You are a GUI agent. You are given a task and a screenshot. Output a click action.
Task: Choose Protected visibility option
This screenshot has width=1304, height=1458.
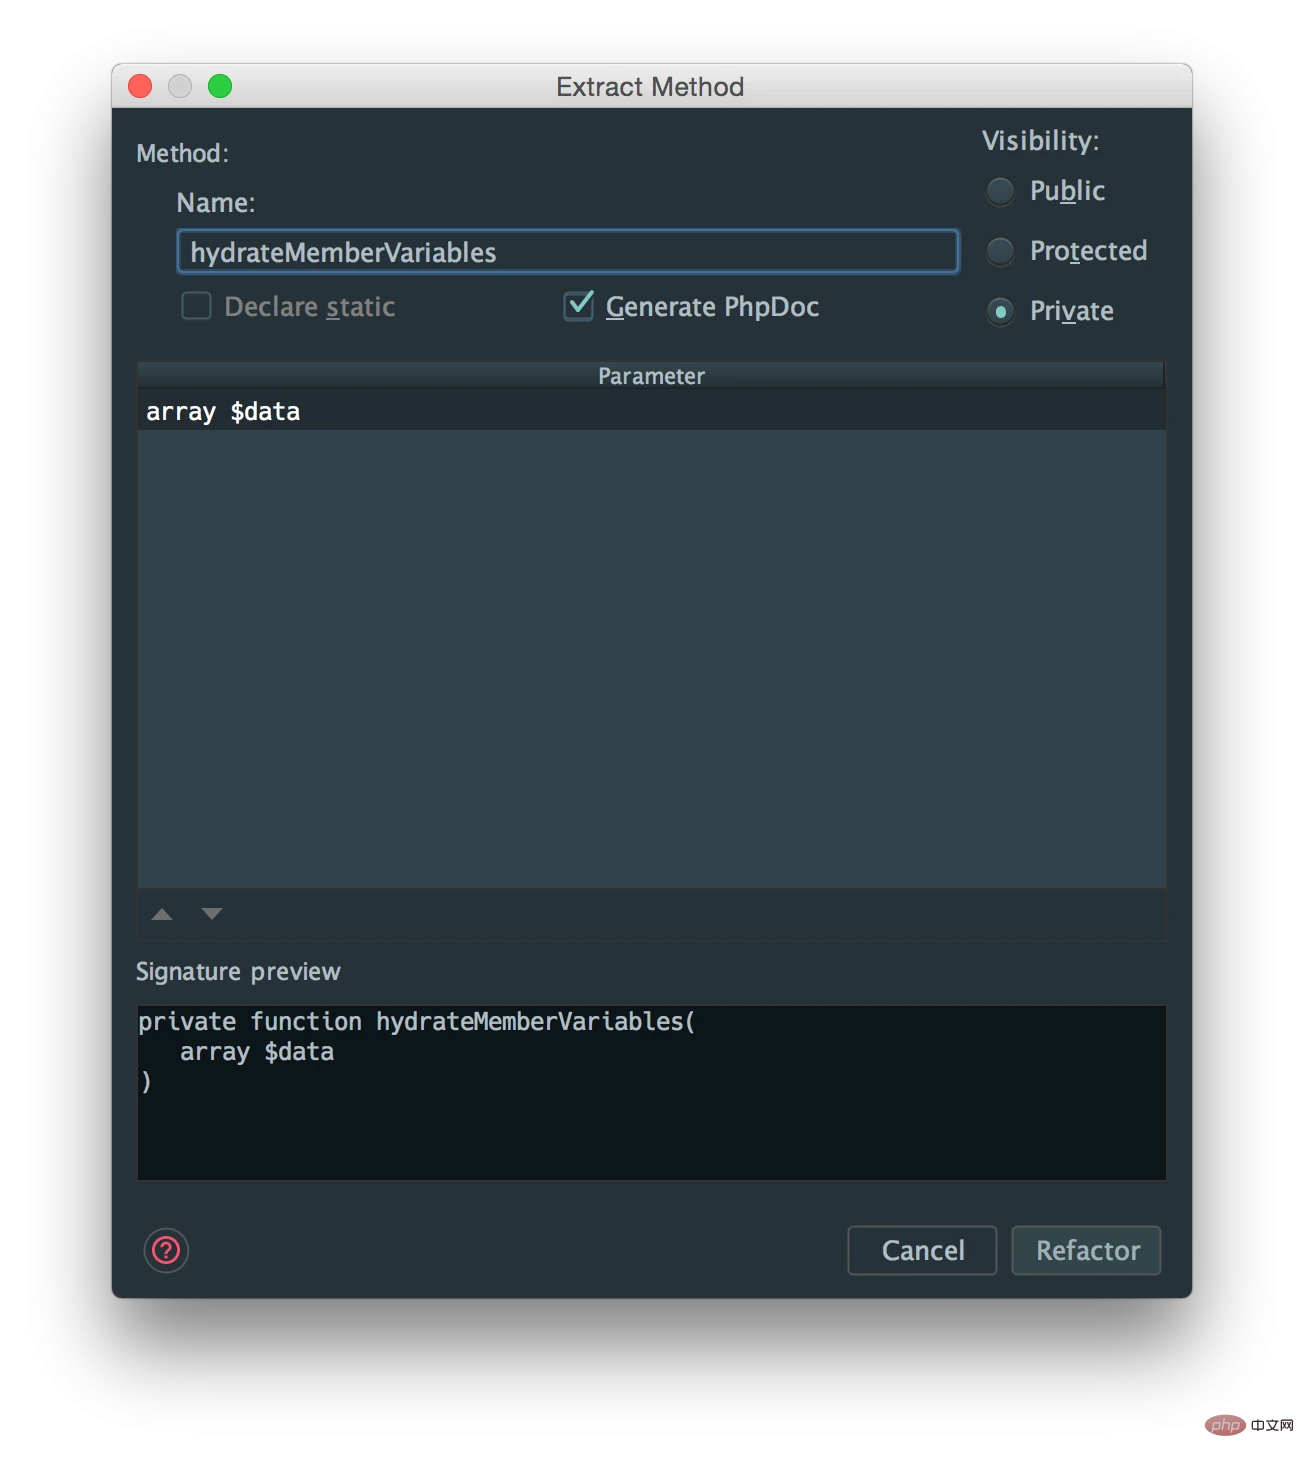pyautogui.click(x=1000, y=251)
